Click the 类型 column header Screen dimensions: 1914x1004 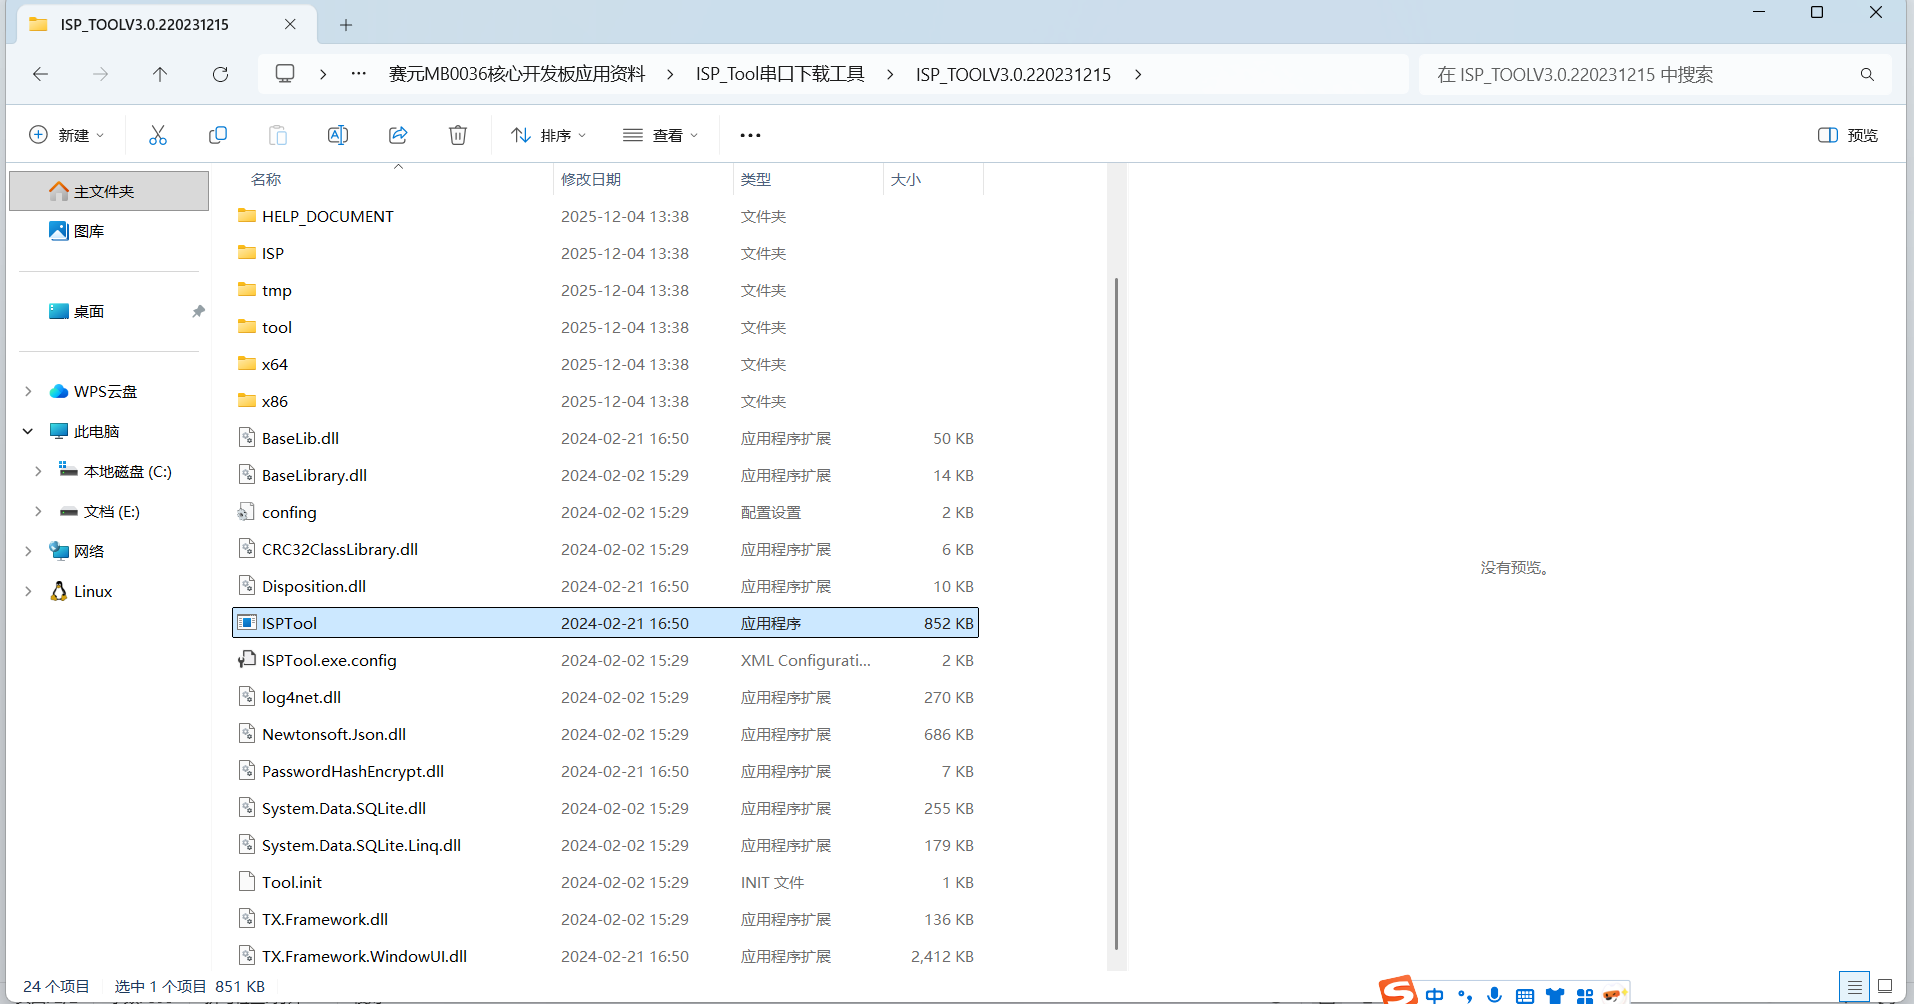[x=756, y=179]
